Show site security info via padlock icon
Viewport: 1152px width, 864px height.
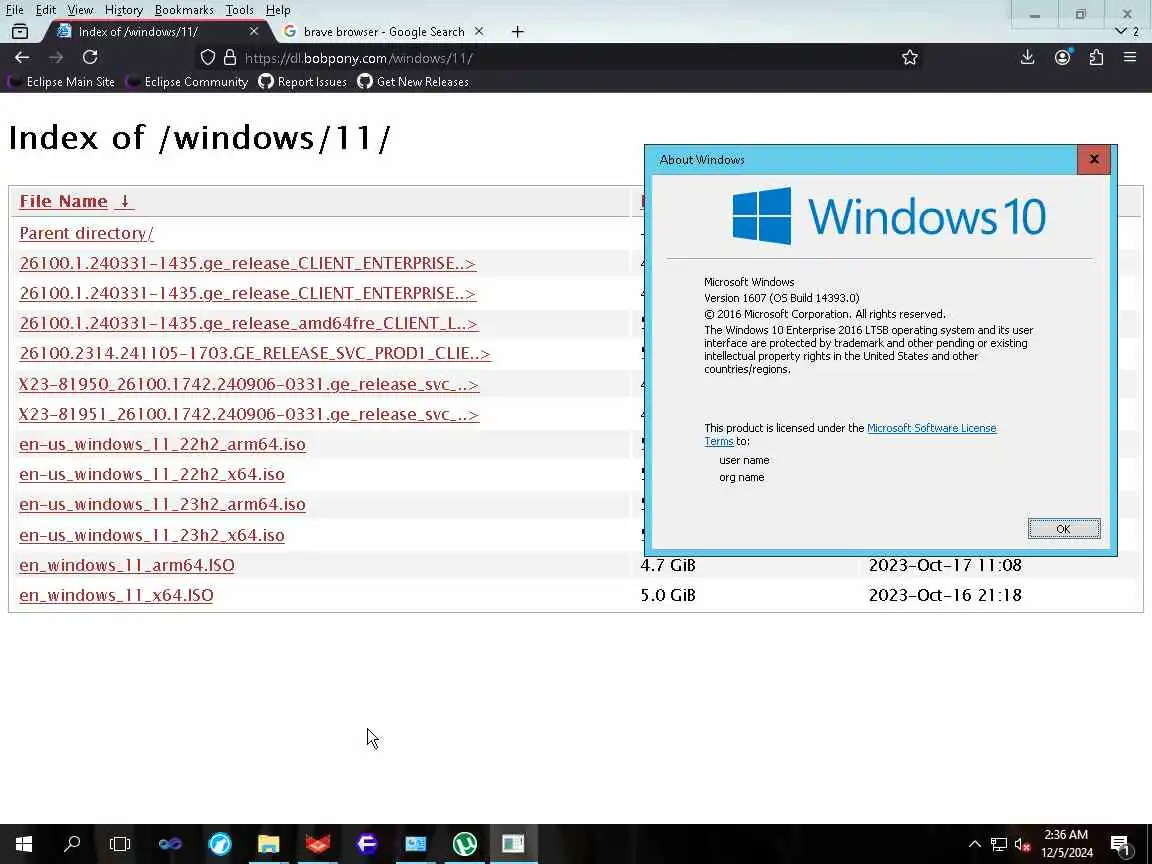coord(230,57)
